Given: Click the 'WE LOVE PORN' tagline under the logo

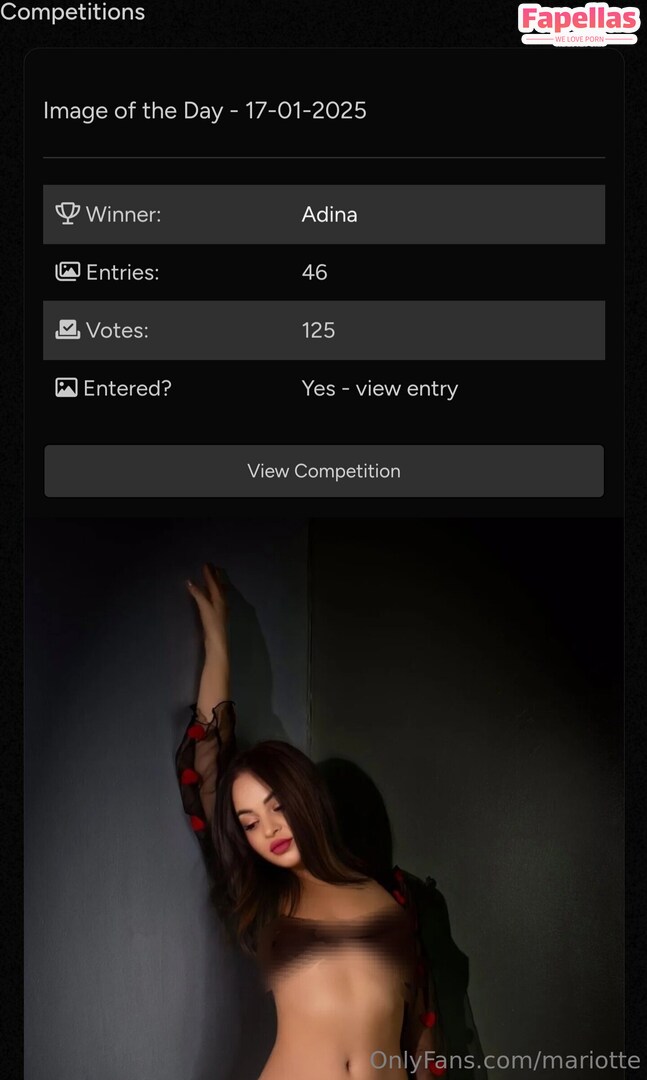Looking at the screenshot, I should coord(579,39).
